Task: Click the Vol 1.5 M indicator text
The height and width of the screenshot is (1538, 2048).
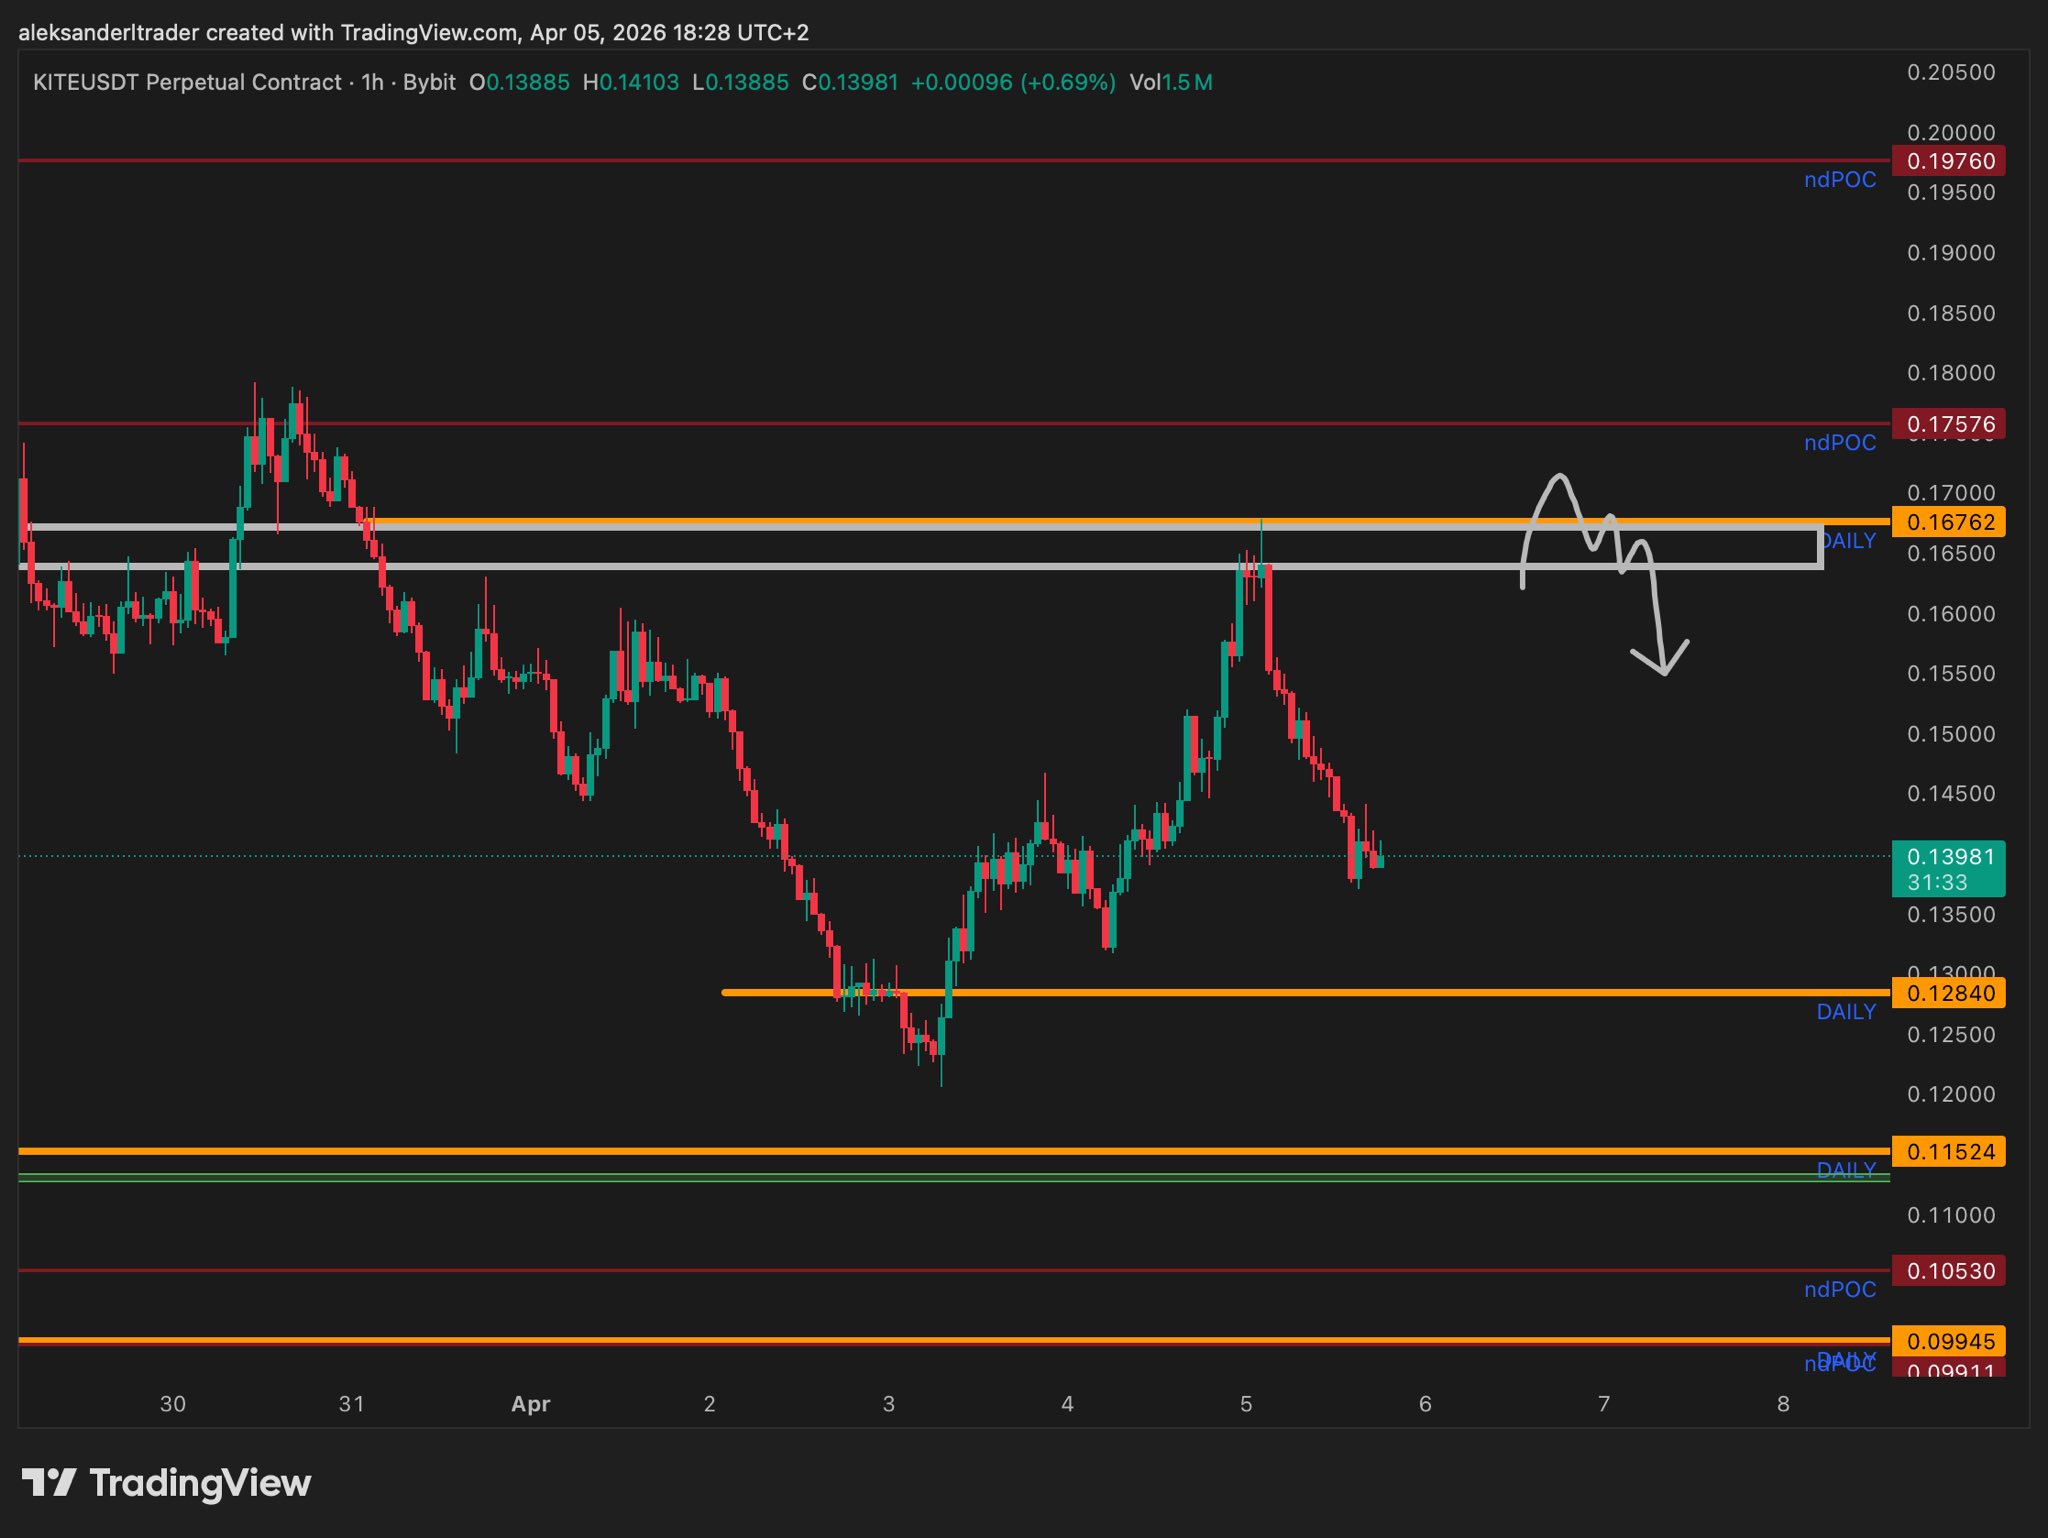Action: coord(1170,82)
